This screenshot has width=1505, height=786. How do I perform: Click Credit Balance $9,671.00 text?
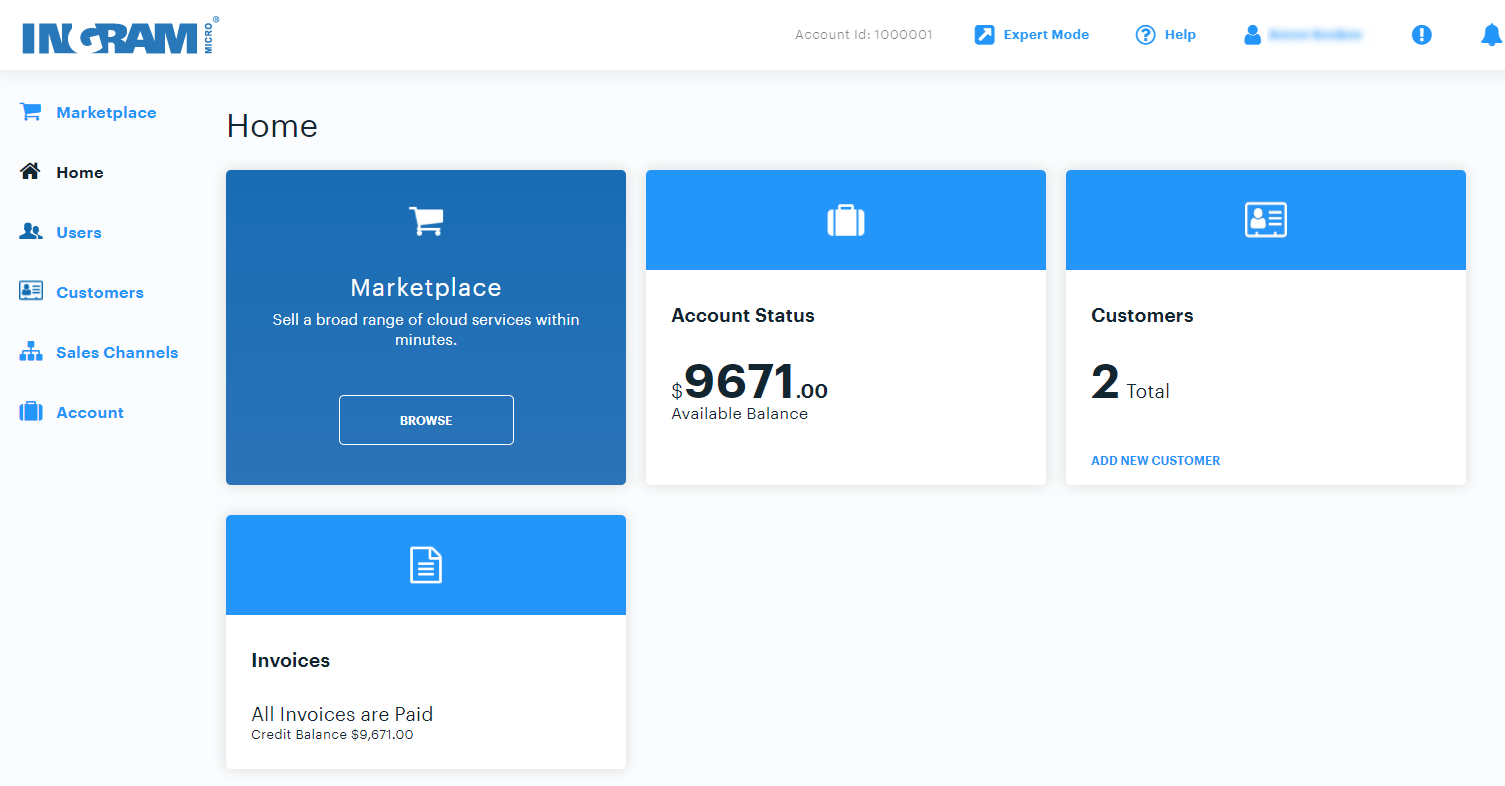point(332,735)
